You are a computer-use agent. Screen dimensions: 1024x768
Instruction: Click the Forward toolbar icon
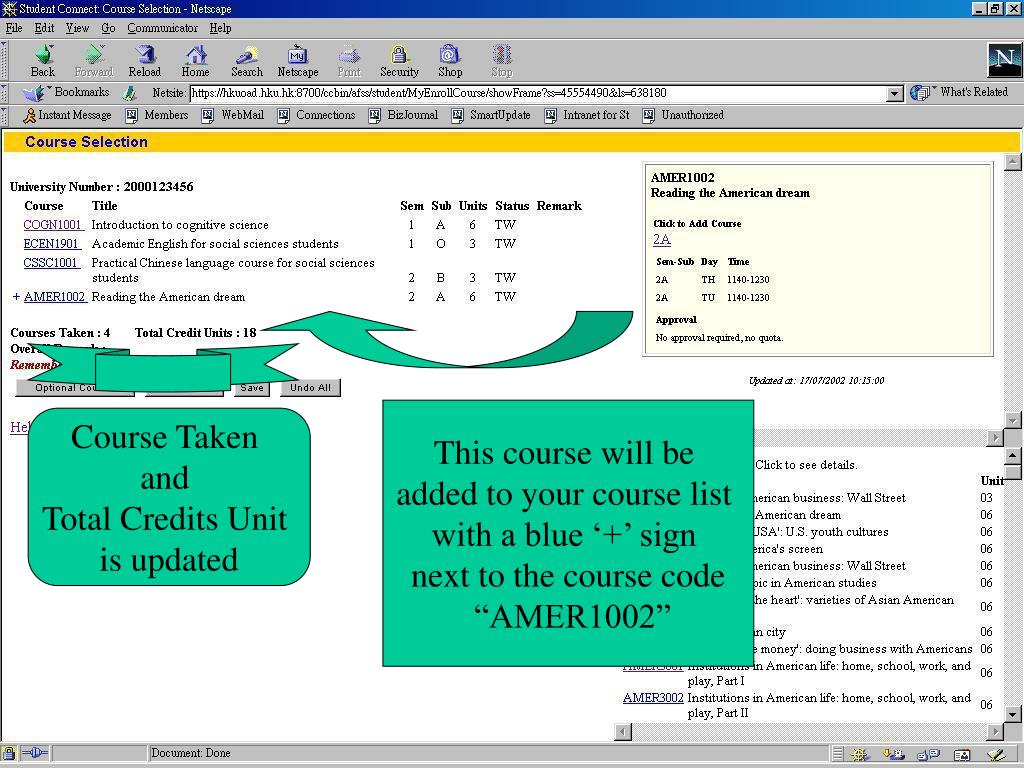(x=94, y=61)
